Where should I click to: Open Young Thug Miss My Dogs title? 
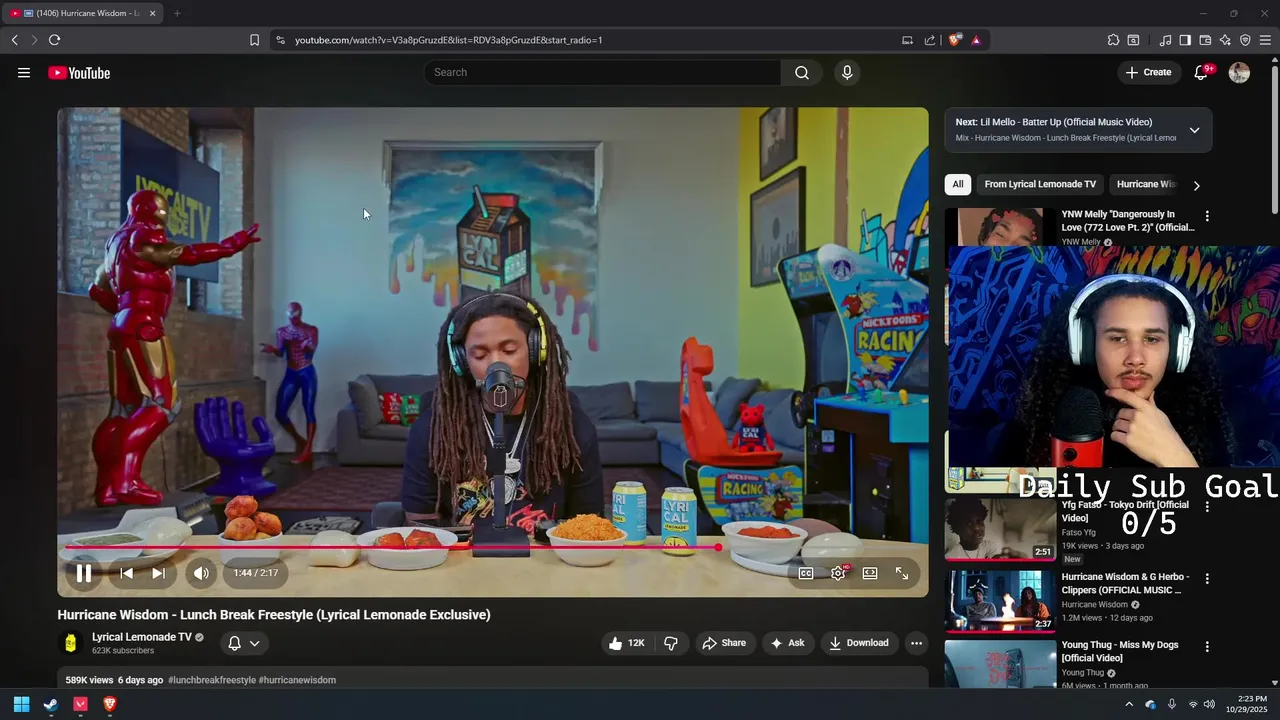click(x=1120, y=651)
